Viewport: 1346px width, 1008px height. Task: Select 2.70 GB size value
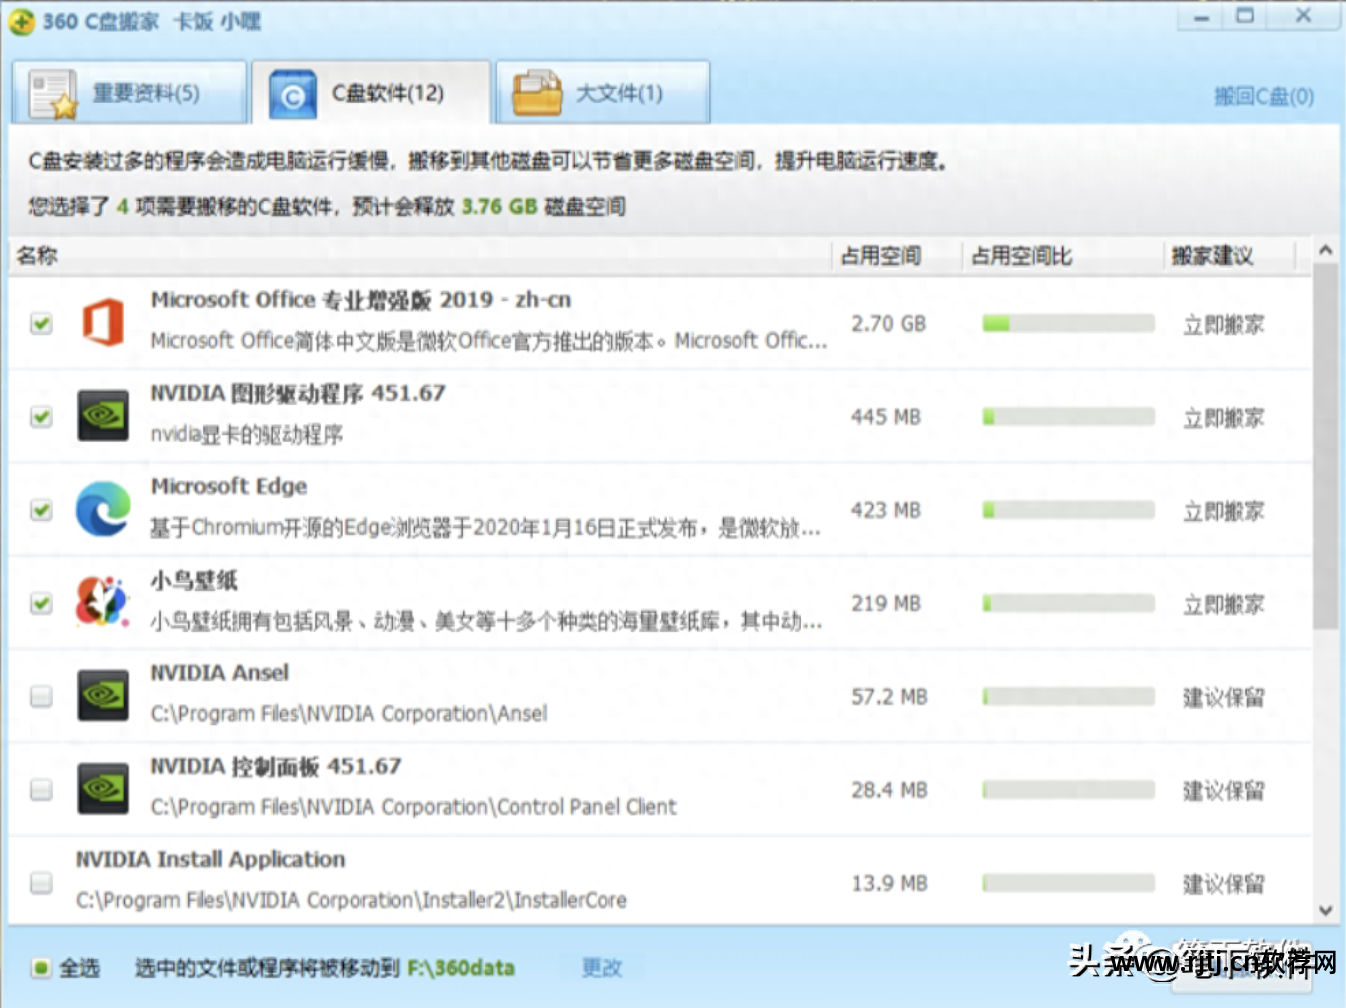888,323
